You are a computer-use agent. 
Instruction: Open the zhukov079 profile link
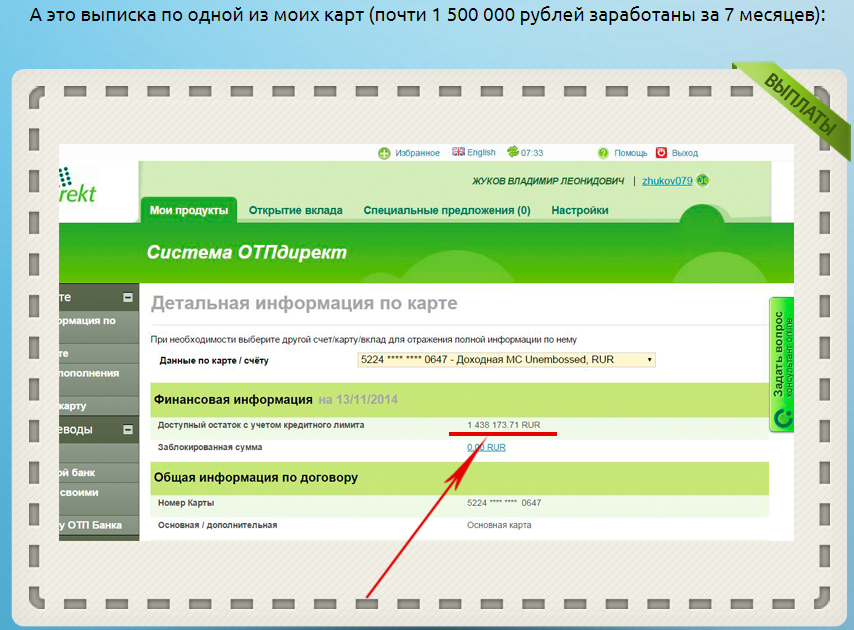(667, 181)
